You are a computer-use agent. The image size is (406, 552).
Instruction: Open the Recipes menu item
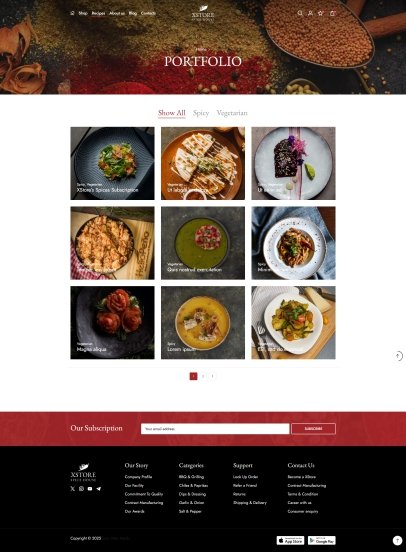(x=98, y=13)
